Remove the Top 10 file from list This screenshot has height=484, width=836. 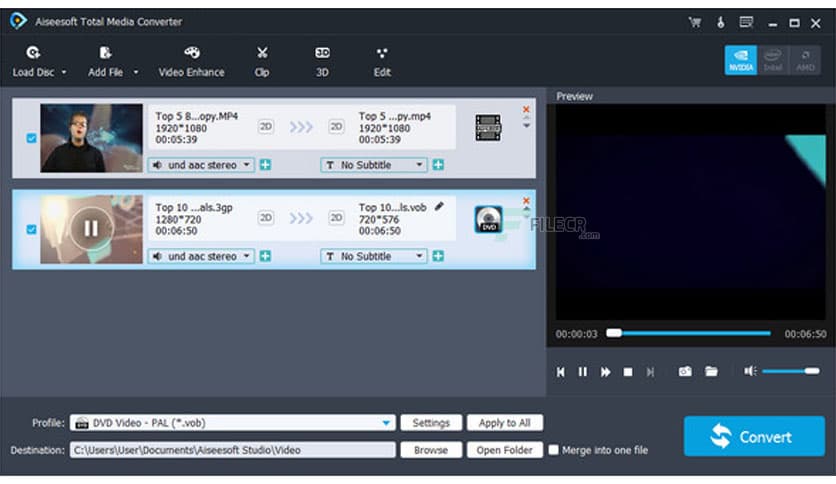(x=526, y=200)
